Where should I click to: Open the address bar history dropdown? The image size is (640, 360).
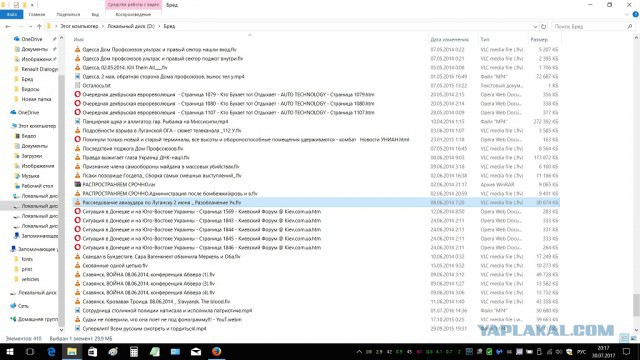[x=536, y=27]
